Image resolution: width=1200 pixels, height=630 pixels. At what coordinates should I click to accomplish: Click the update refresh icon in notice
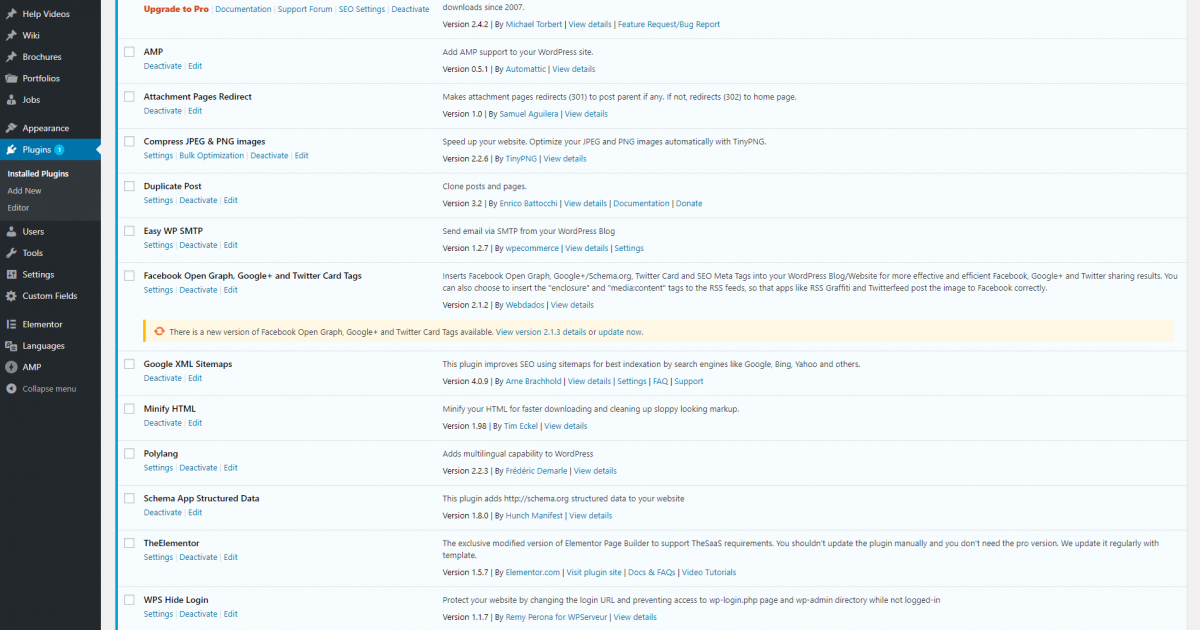158,331
